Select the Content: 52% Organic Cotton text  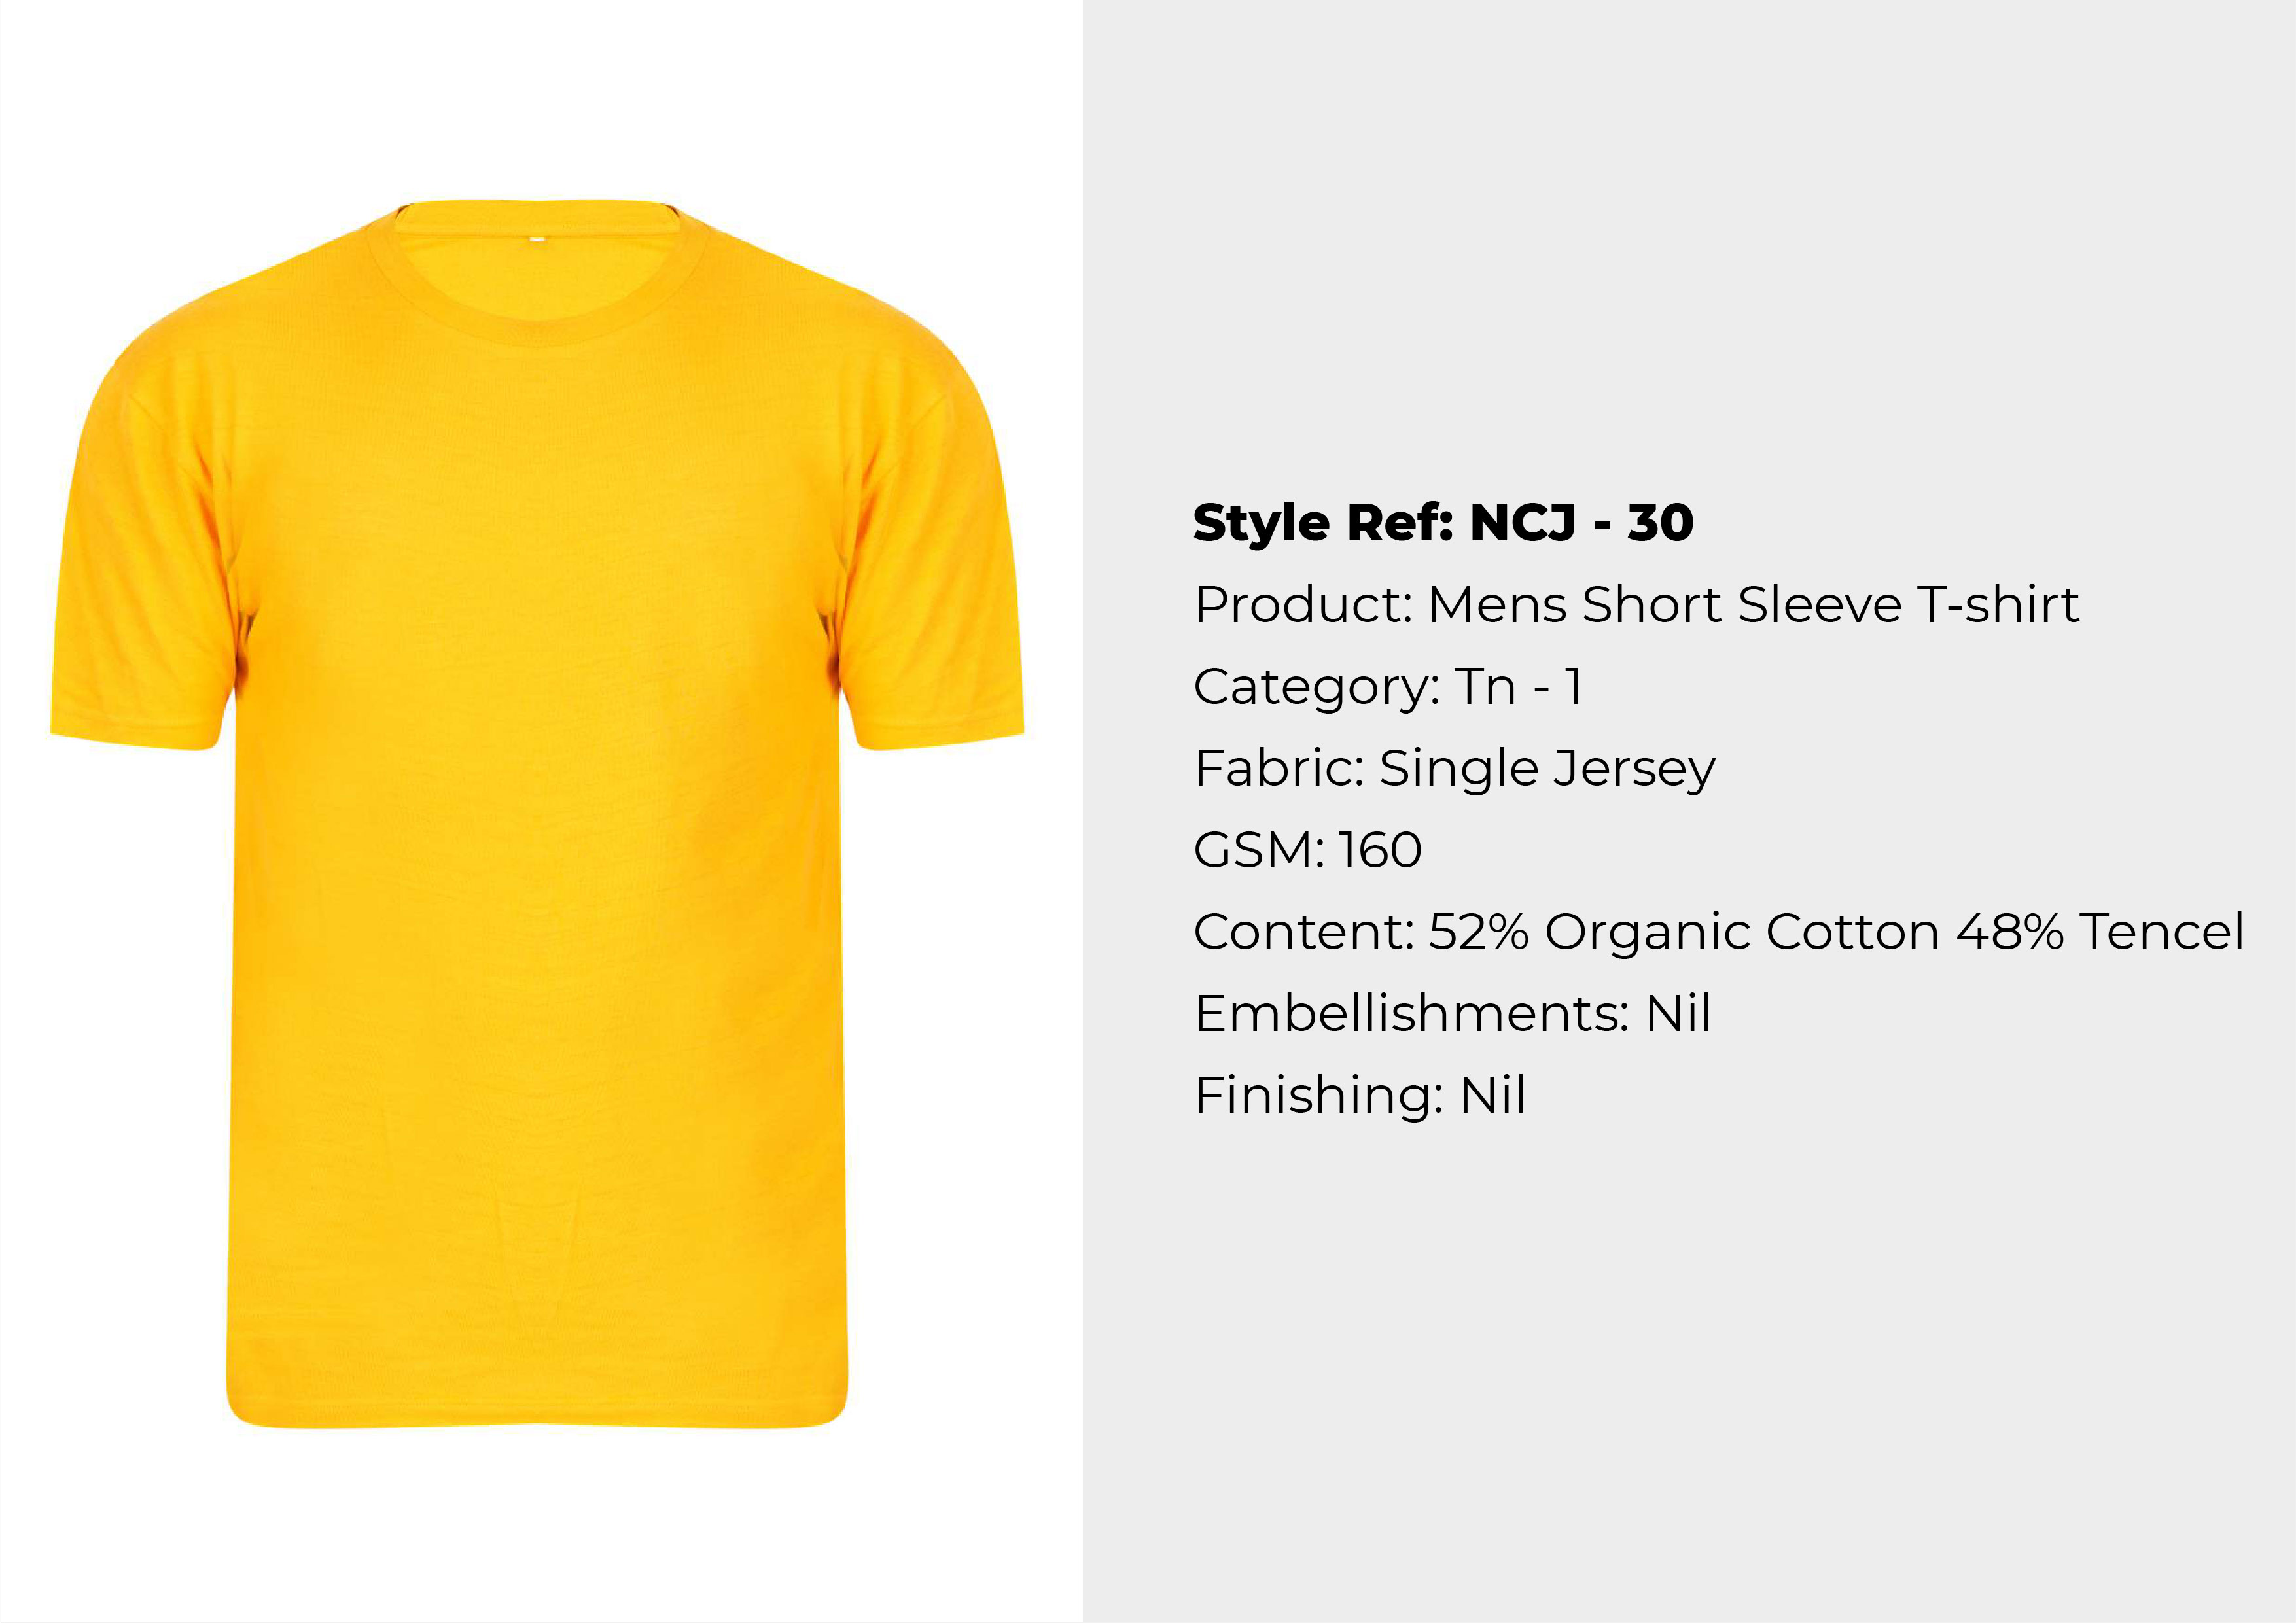[1567, 932]
